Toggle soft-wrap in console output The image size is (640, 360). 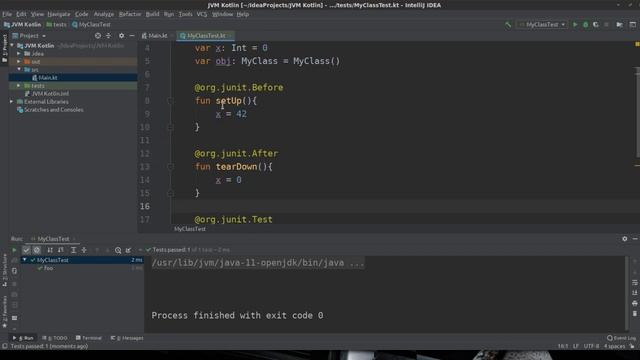(635, 282)
